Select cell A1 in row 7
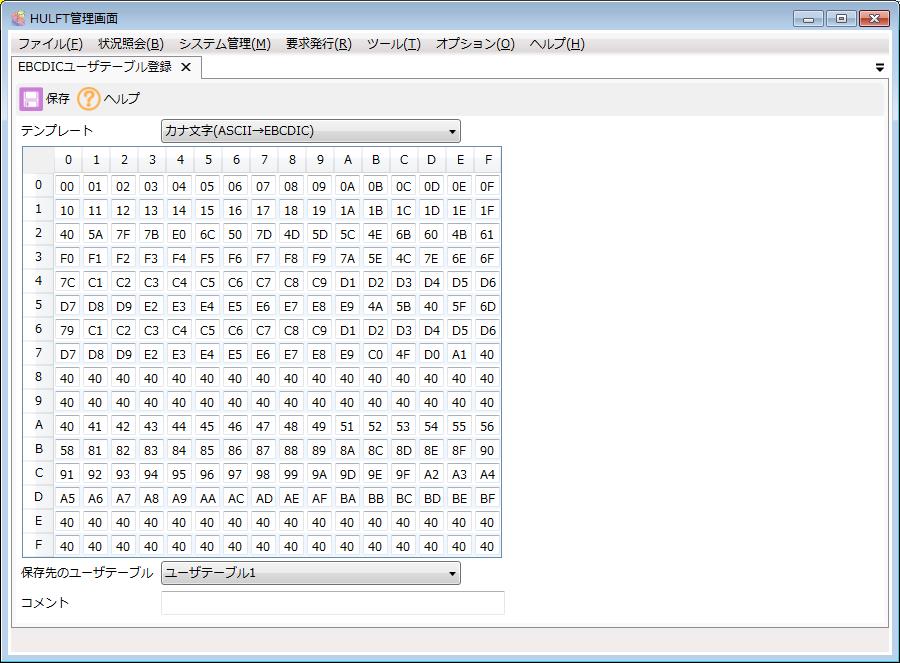The image size is (900, 663). click(x=459, y=355)
